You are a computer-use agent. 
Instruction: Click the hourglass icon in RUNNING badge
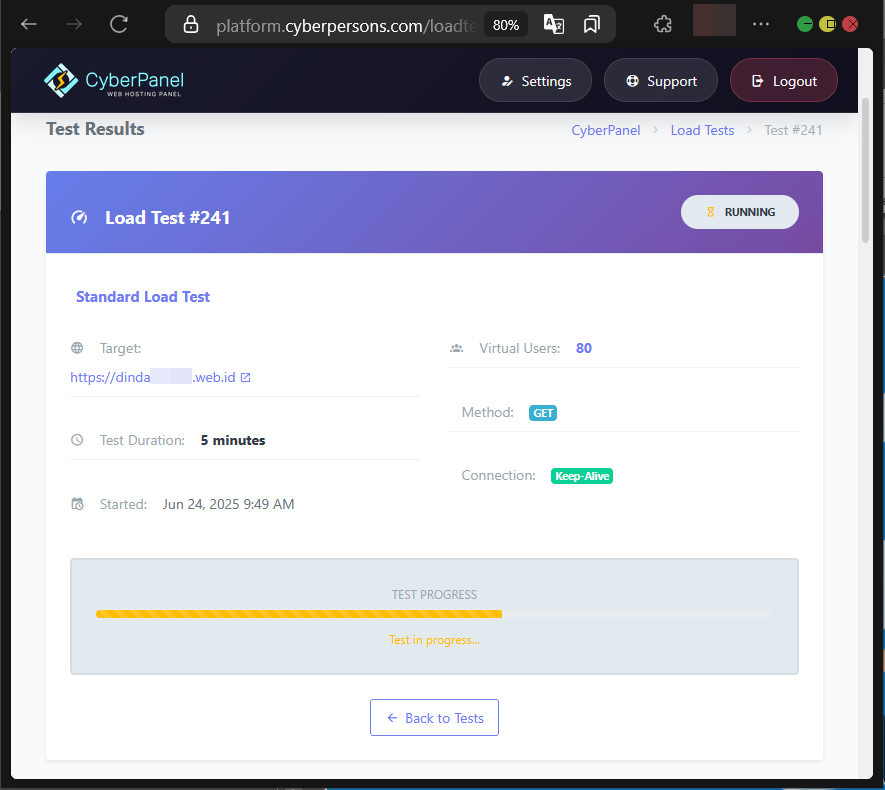click(711, 212)
